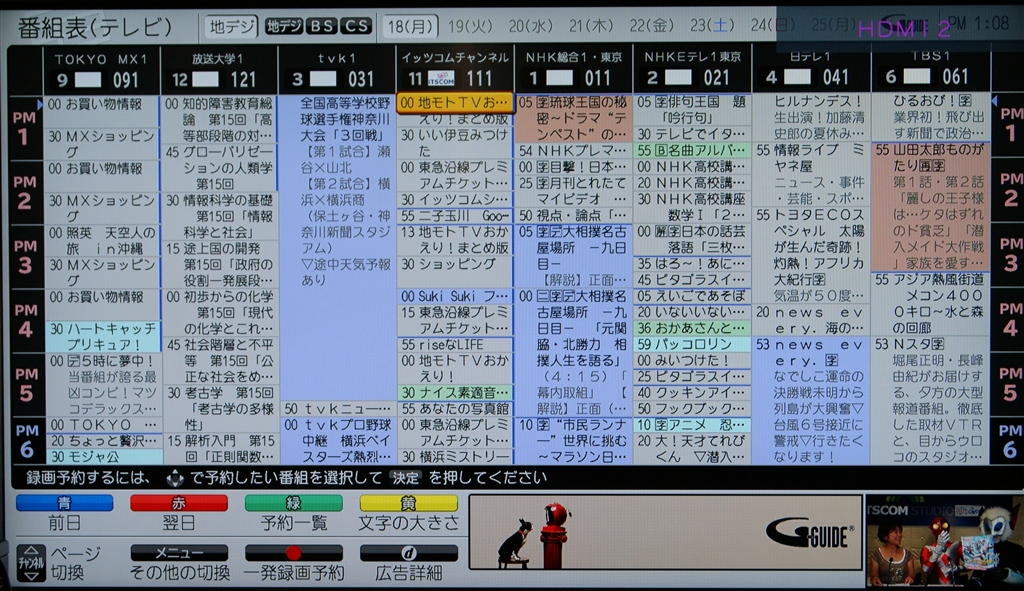Screen dimensions: 1024x591
Task: Select the トヨタECOスペシャル program
Action: pyautogui.click(x=811, y=255)
